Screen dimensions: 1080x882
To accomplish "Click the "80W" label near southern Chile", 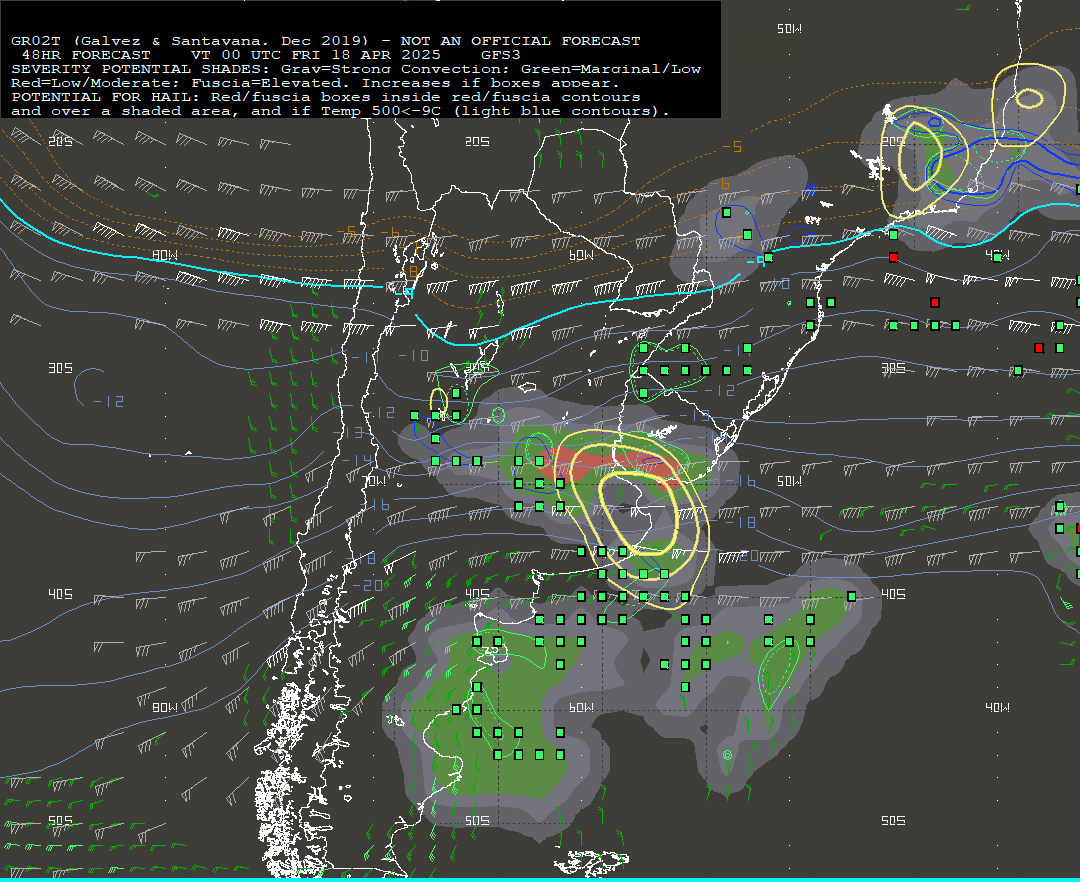I will point(165,707).
